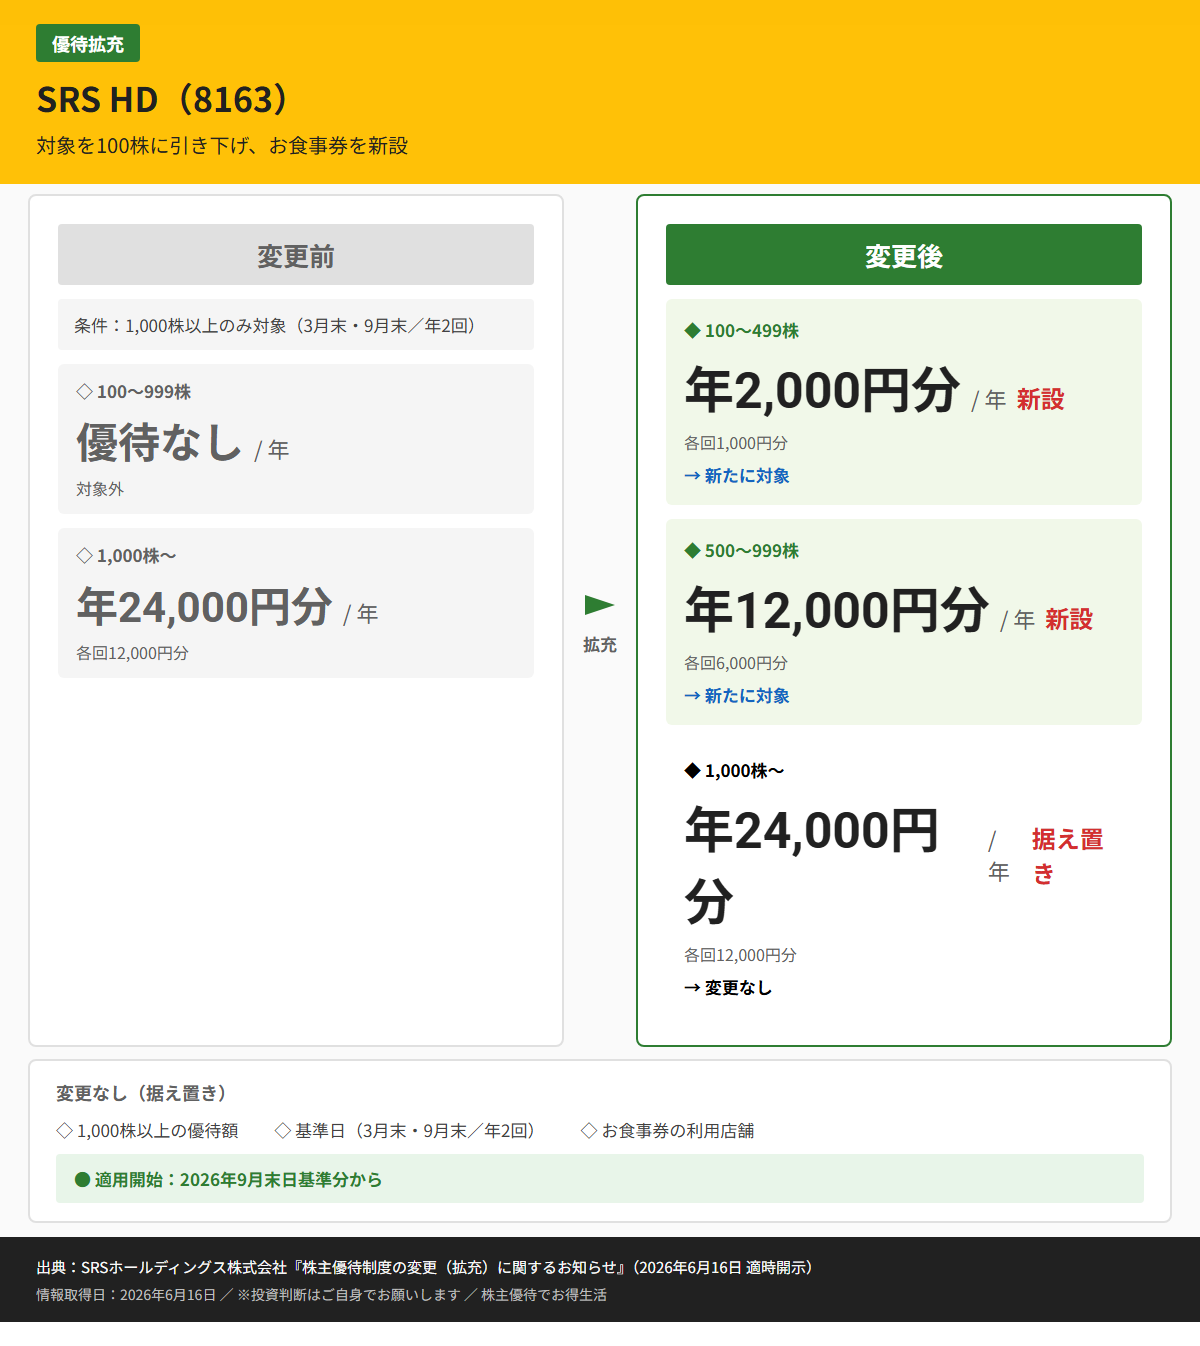Click the 1,000株〜 label in 変更後 panel
Viewport: 1200px width, 1346px height.
pyautogui.click(x=735, y=771)
